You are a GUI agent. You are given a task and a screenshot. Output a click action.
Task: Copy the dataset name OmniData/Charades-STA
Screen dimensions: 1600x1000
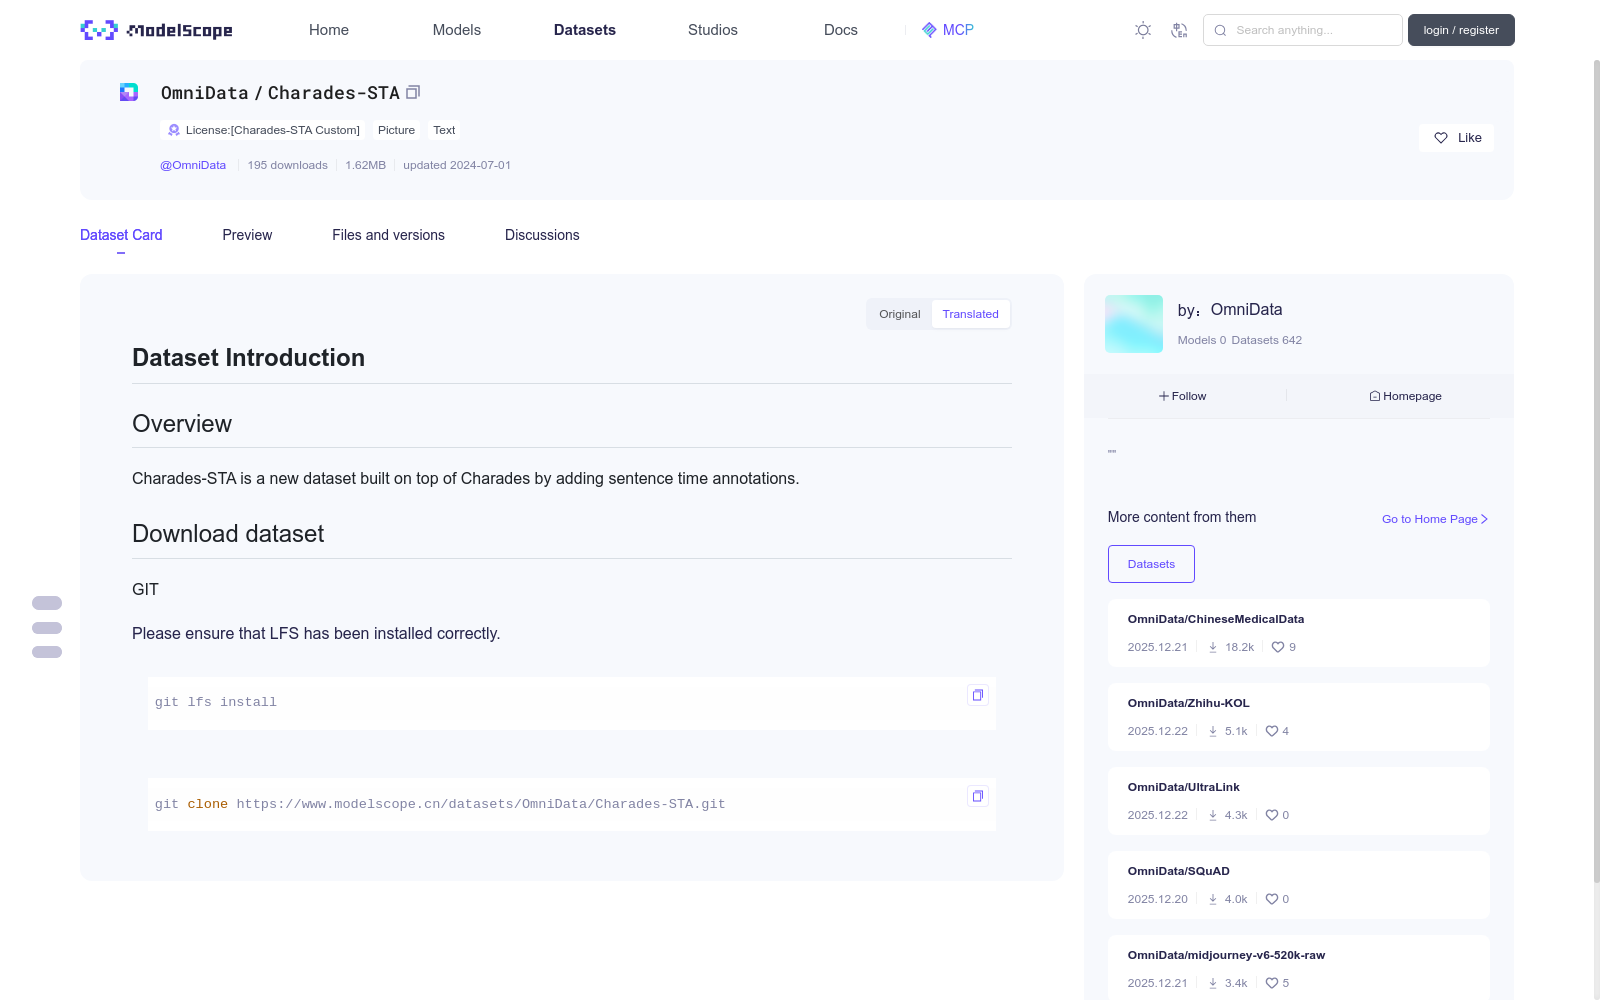coord(413,92)
